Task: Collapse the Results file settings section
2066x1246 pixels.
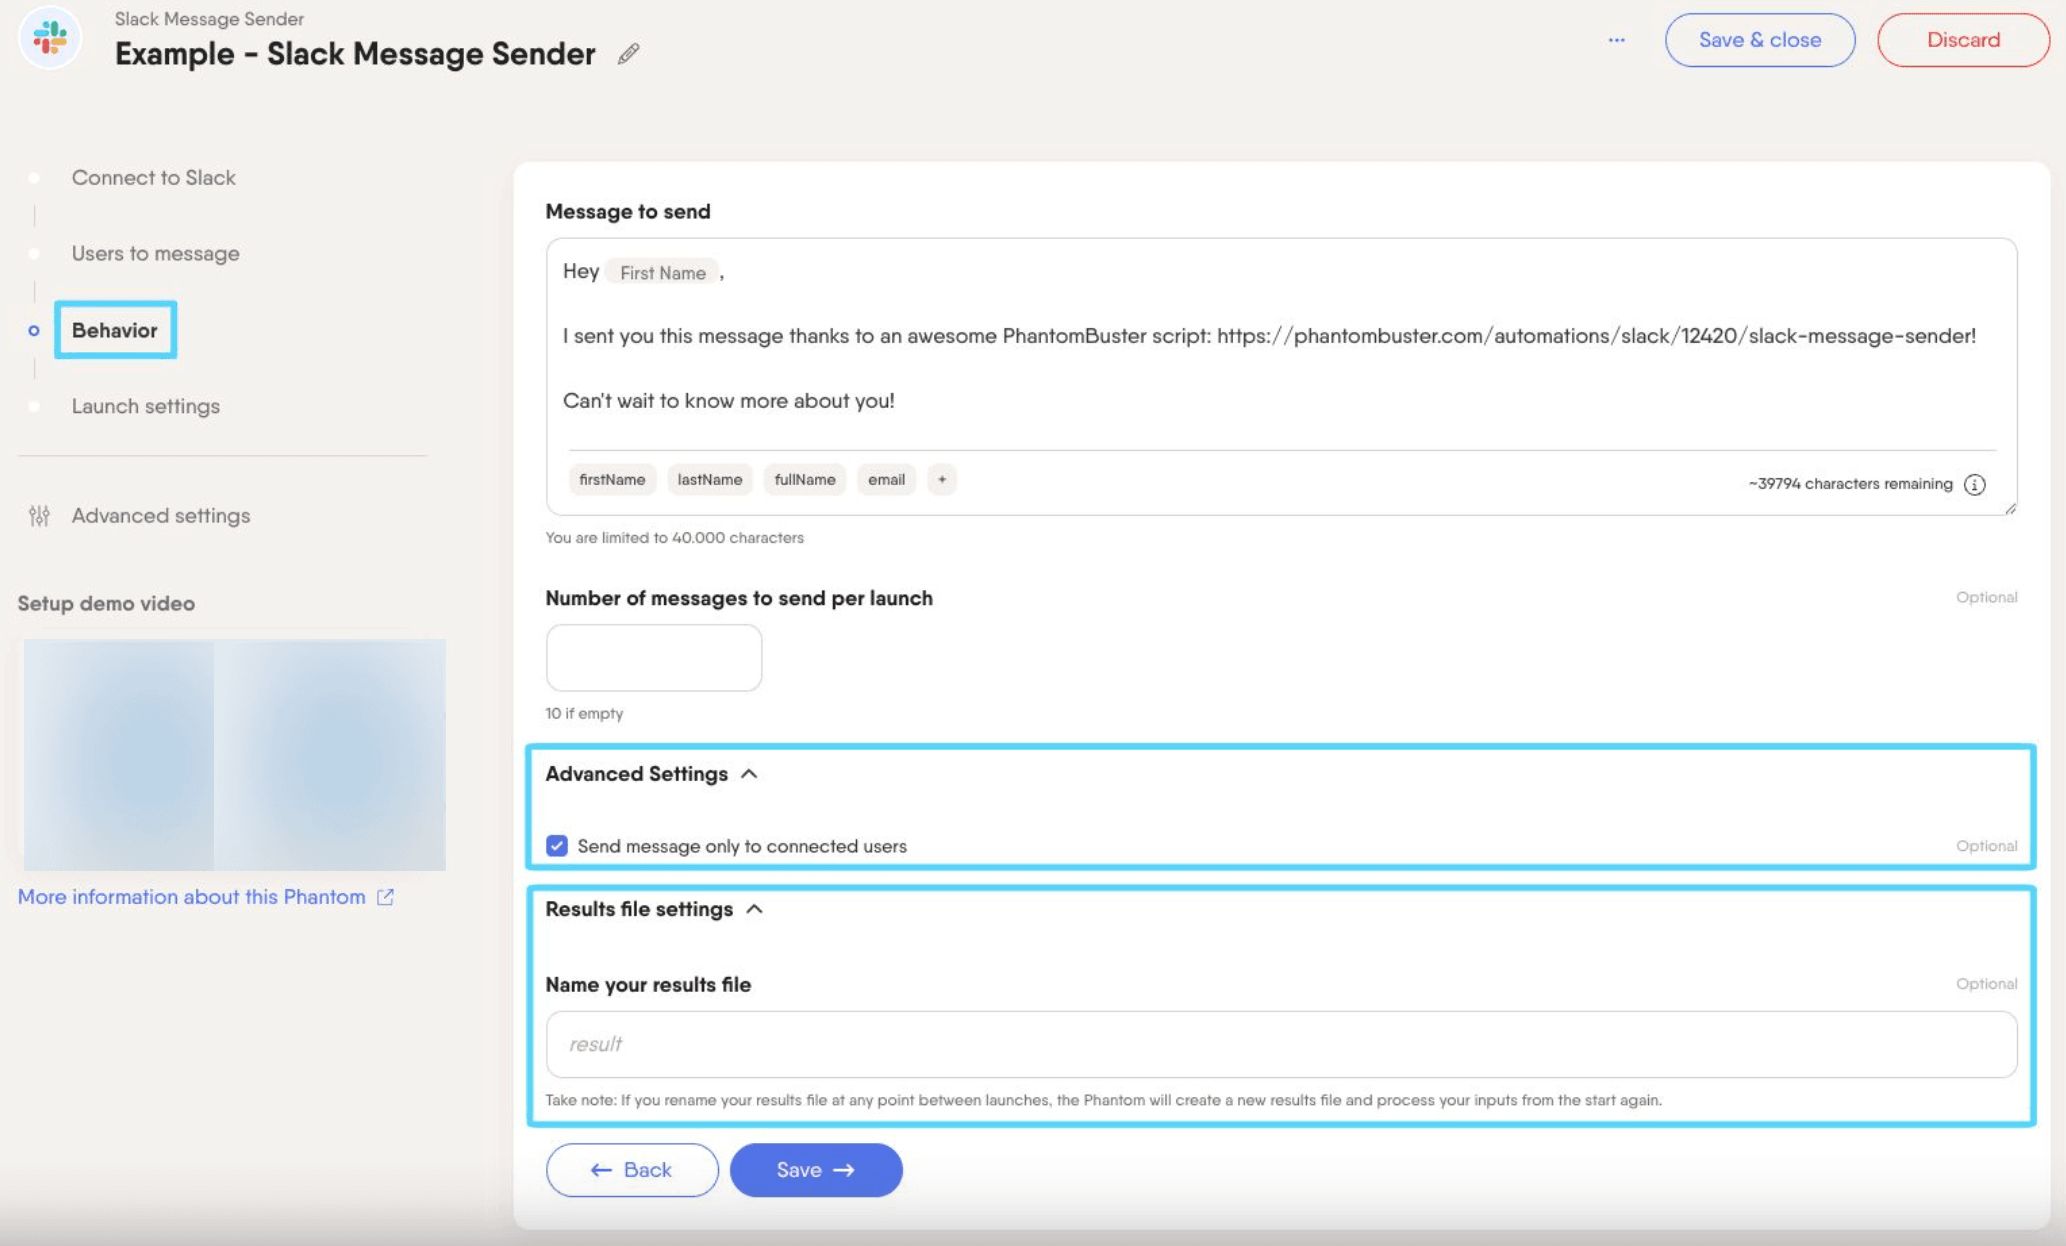Action: 755,909
